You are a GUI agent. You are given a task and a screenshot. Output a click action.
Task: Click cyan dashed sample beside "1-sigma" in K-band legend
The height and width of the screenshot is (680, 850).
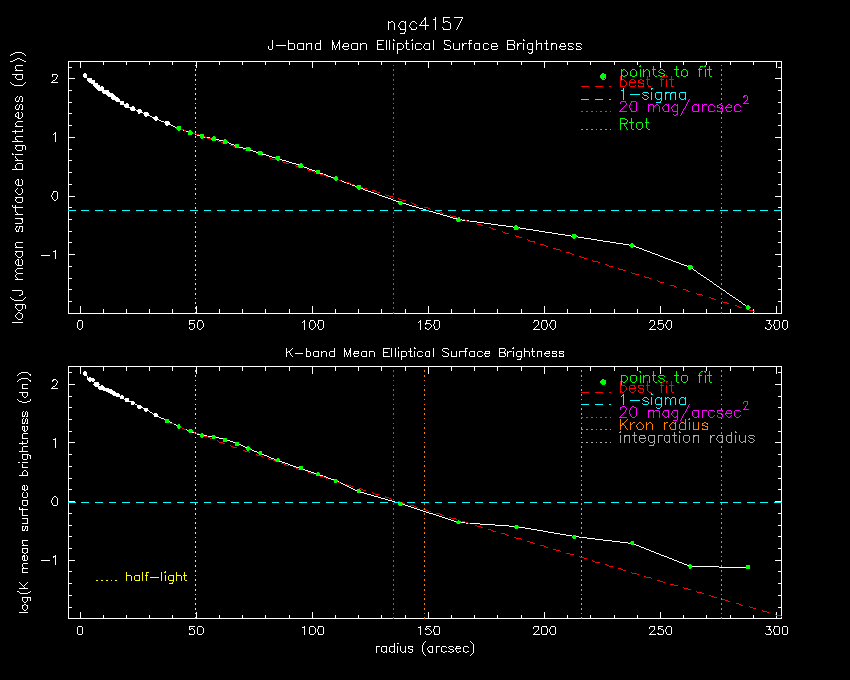595,401
